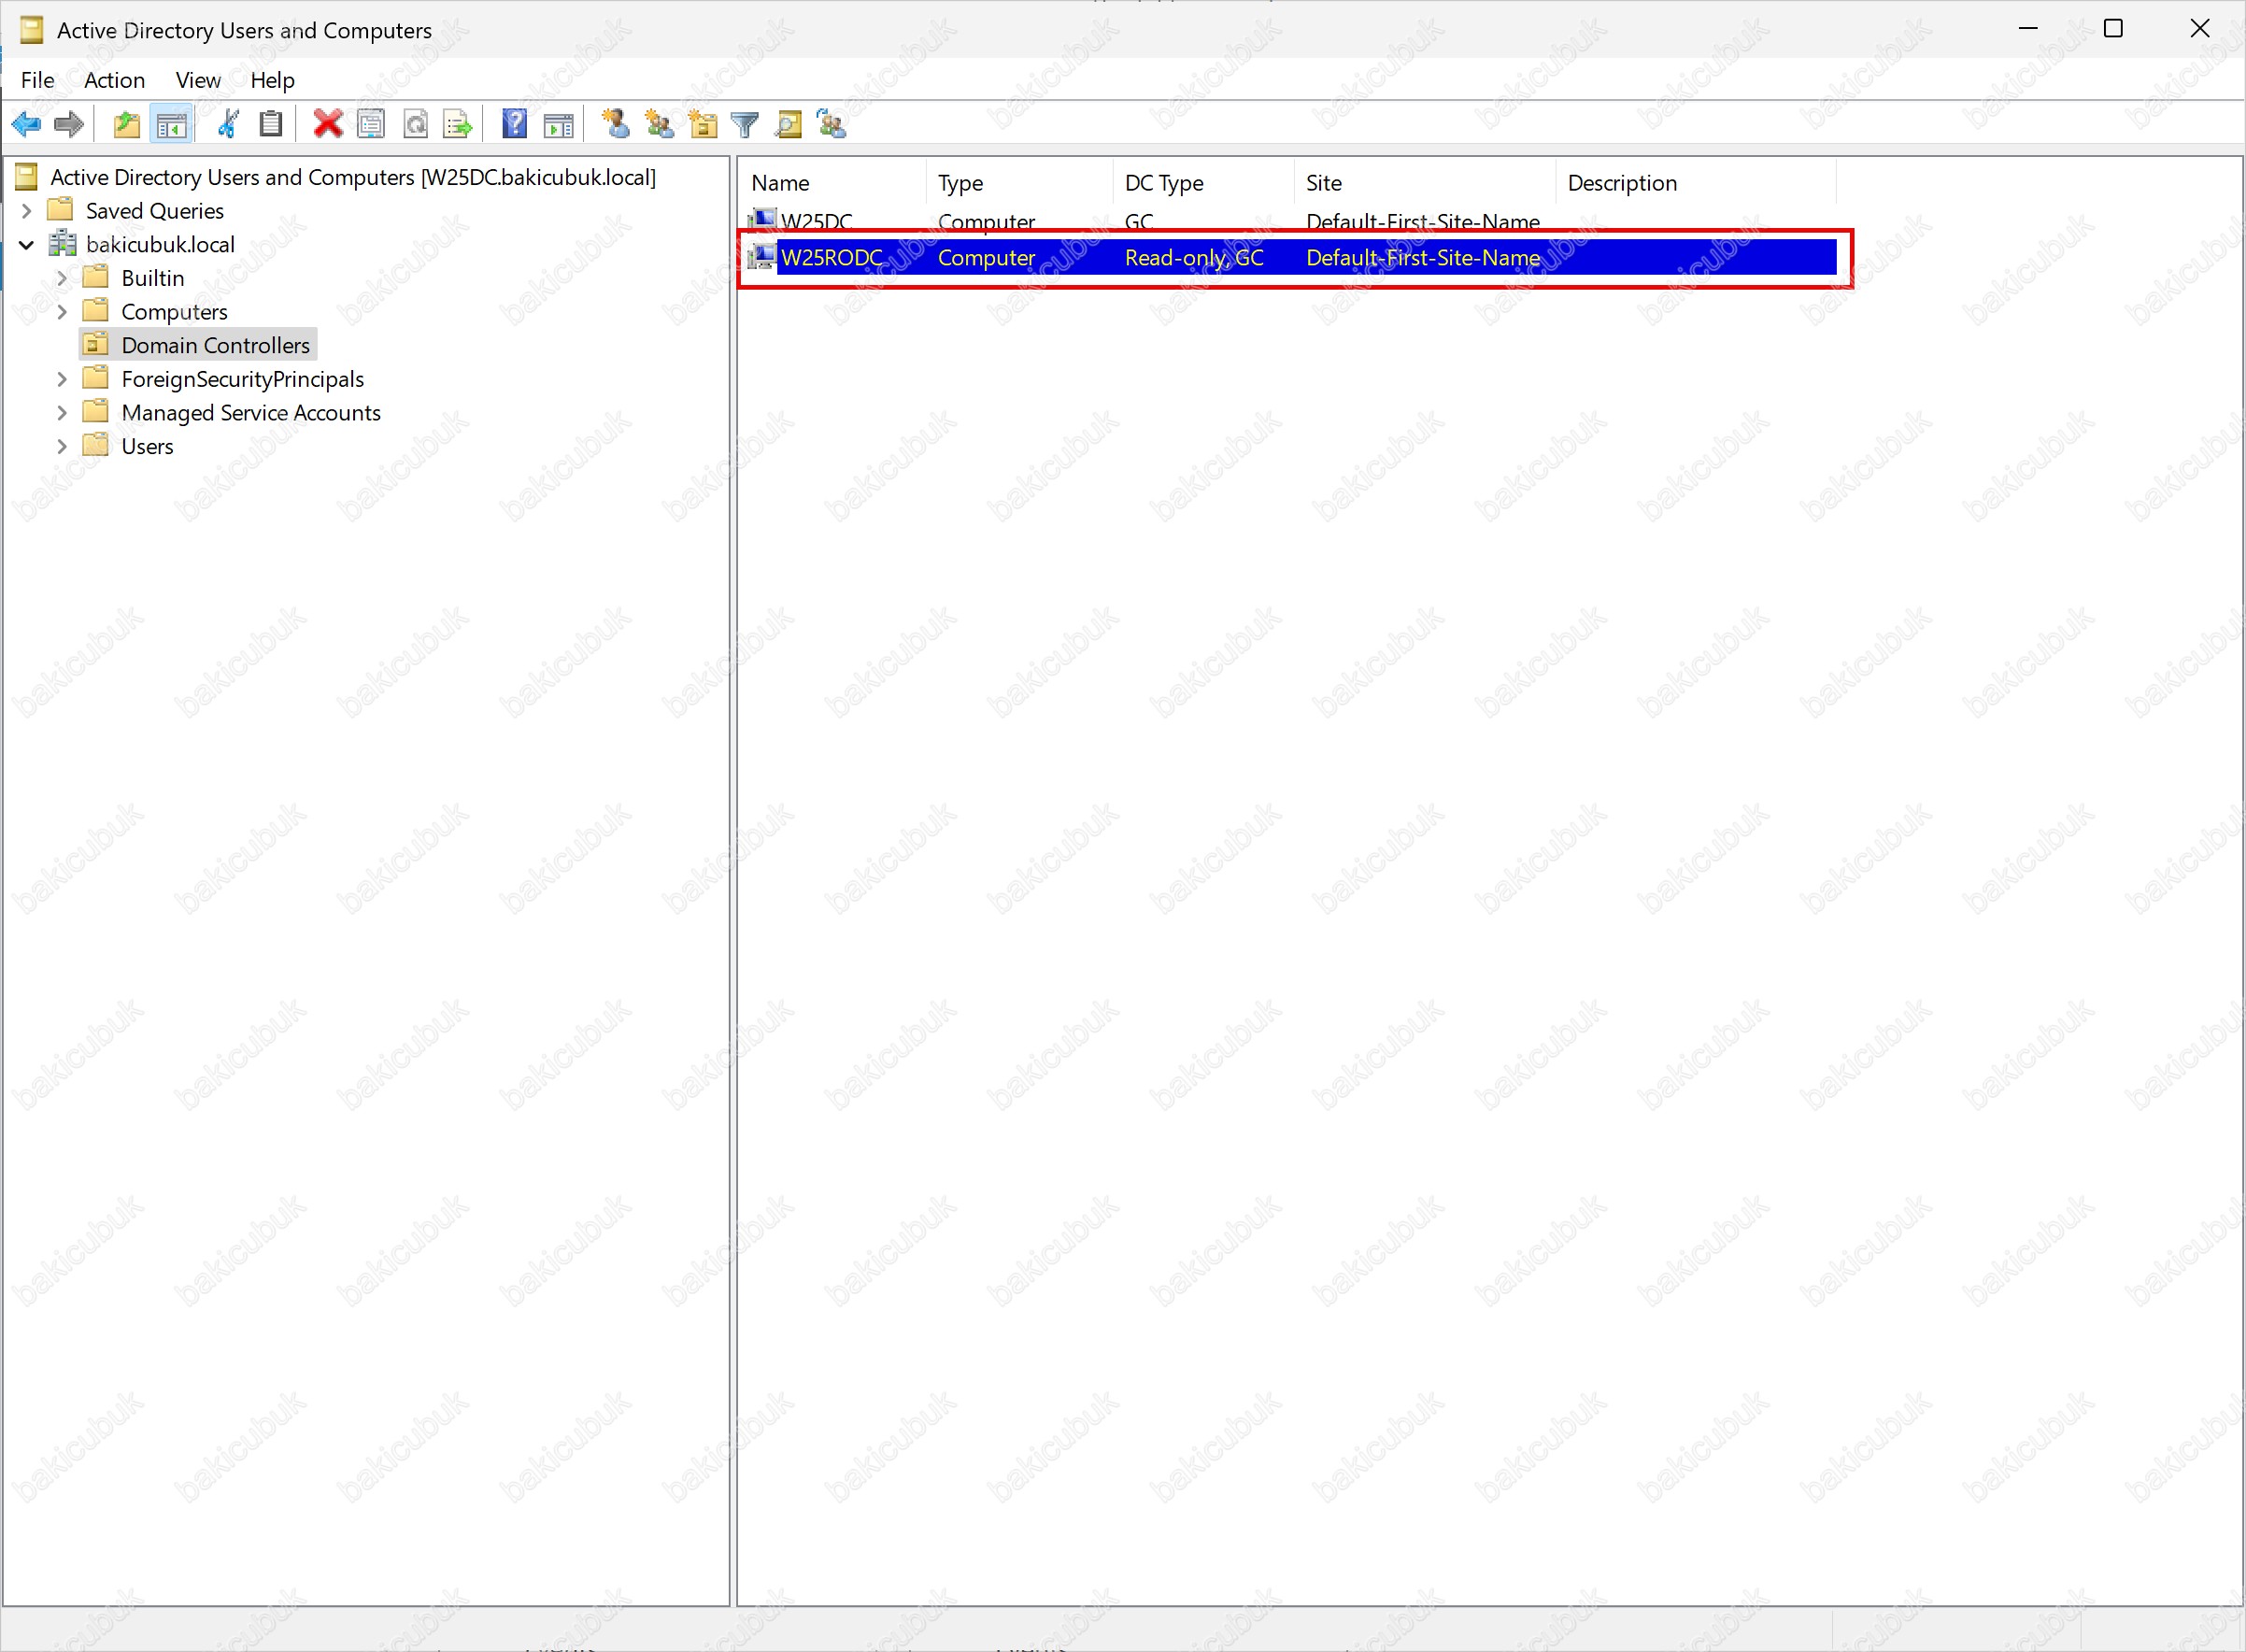Select the ForeignSecurityPrincipals tree item
Image resolution: width=2246 pixels, height=1652 pixels.
(x=242, y=379)
